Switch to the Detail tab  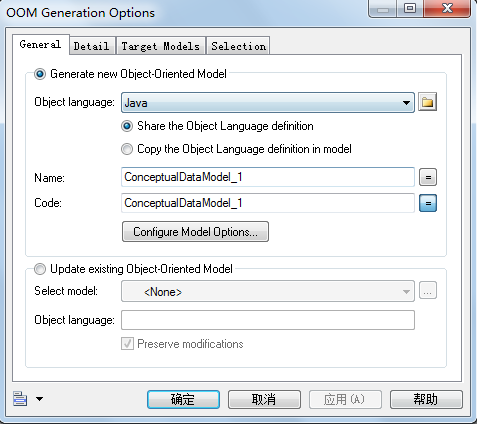click(91, 46)
